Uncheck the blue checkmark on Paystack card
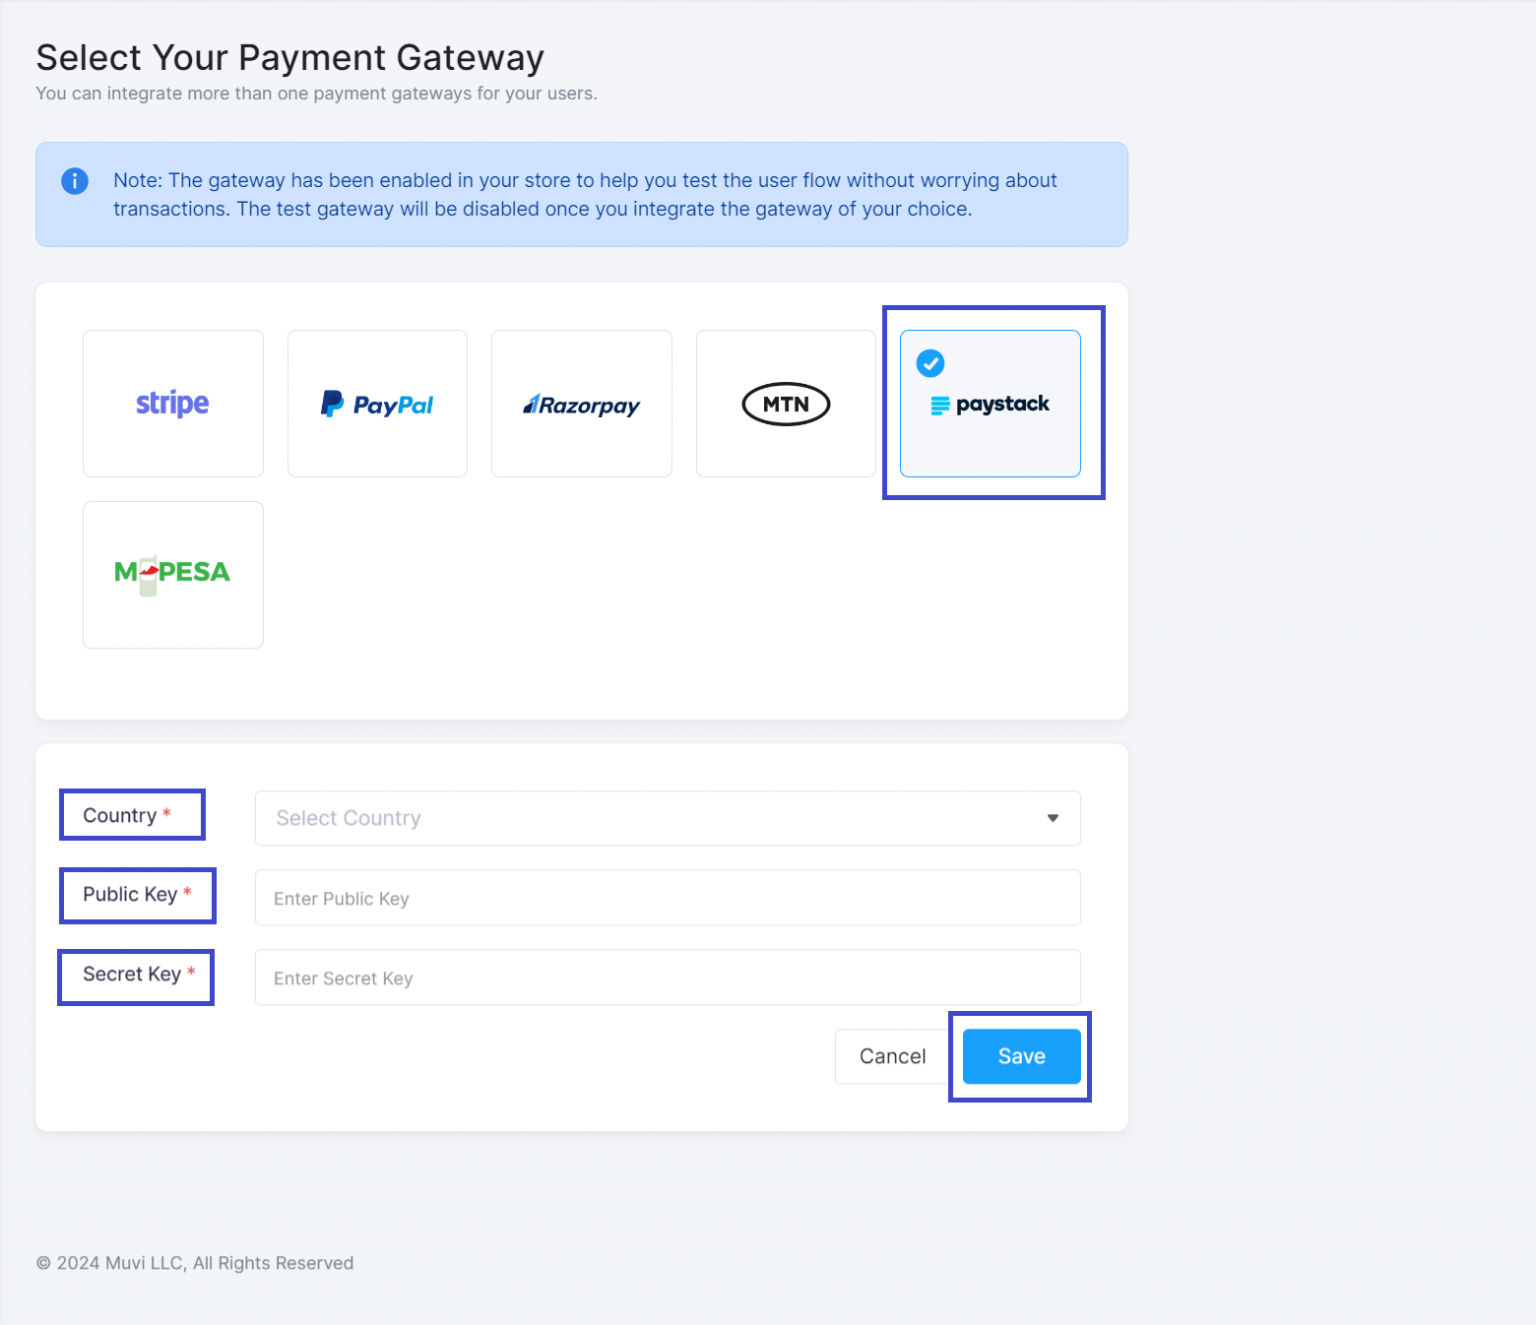Viewport: 1536px width, 1325px height. 930,363
